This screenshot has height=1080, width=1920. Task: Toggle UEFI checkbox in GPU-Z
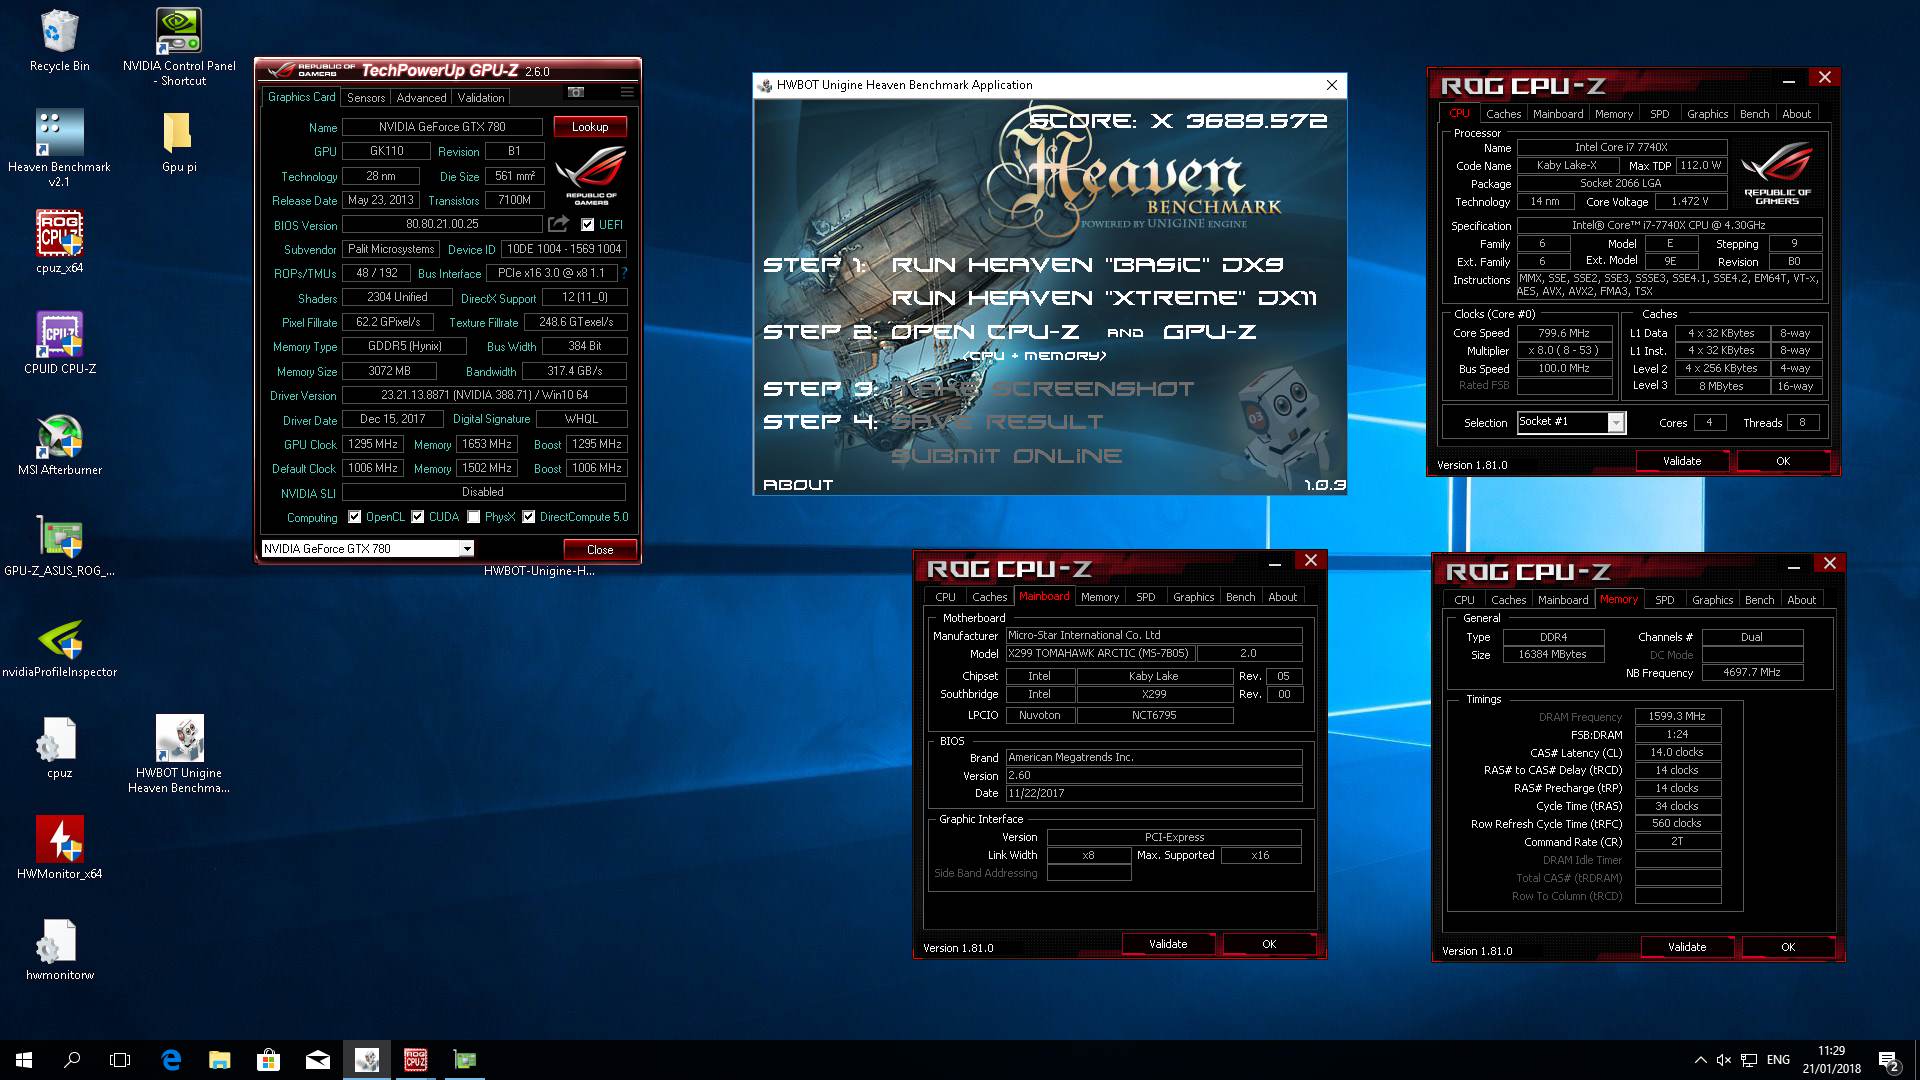coord(587,225)
